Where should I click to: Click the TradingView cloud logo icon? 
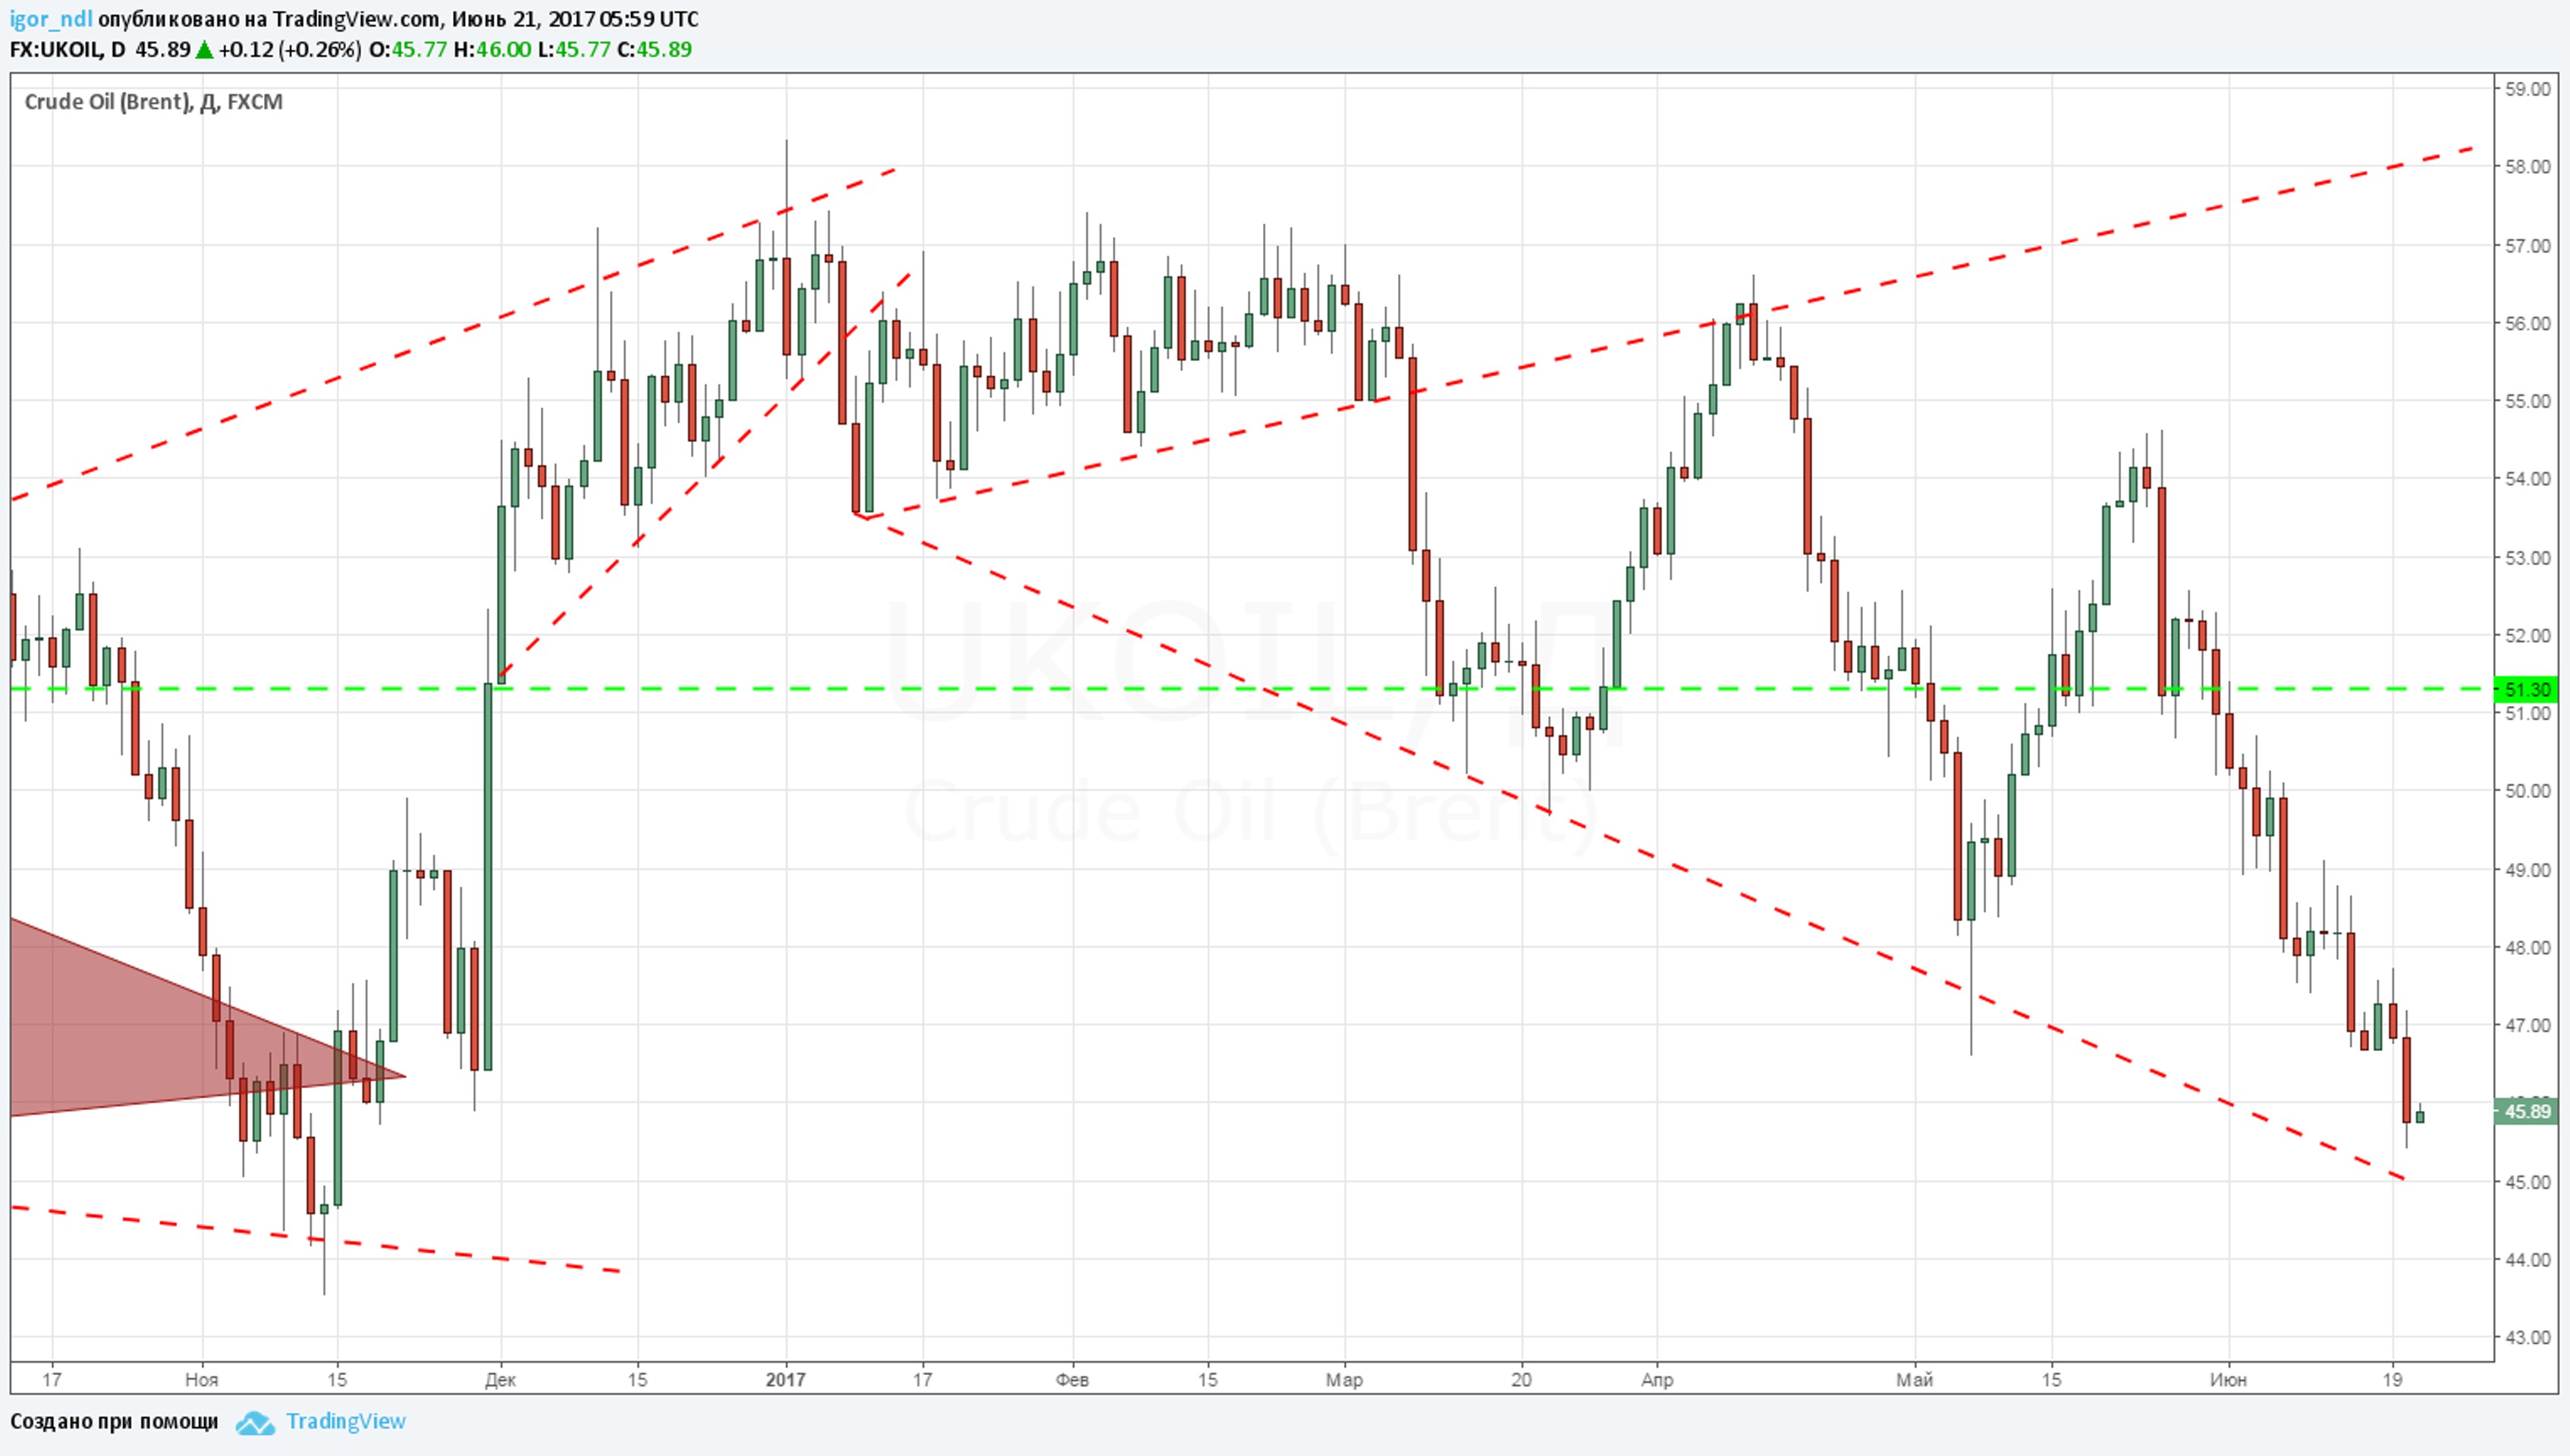(255, 1423)
